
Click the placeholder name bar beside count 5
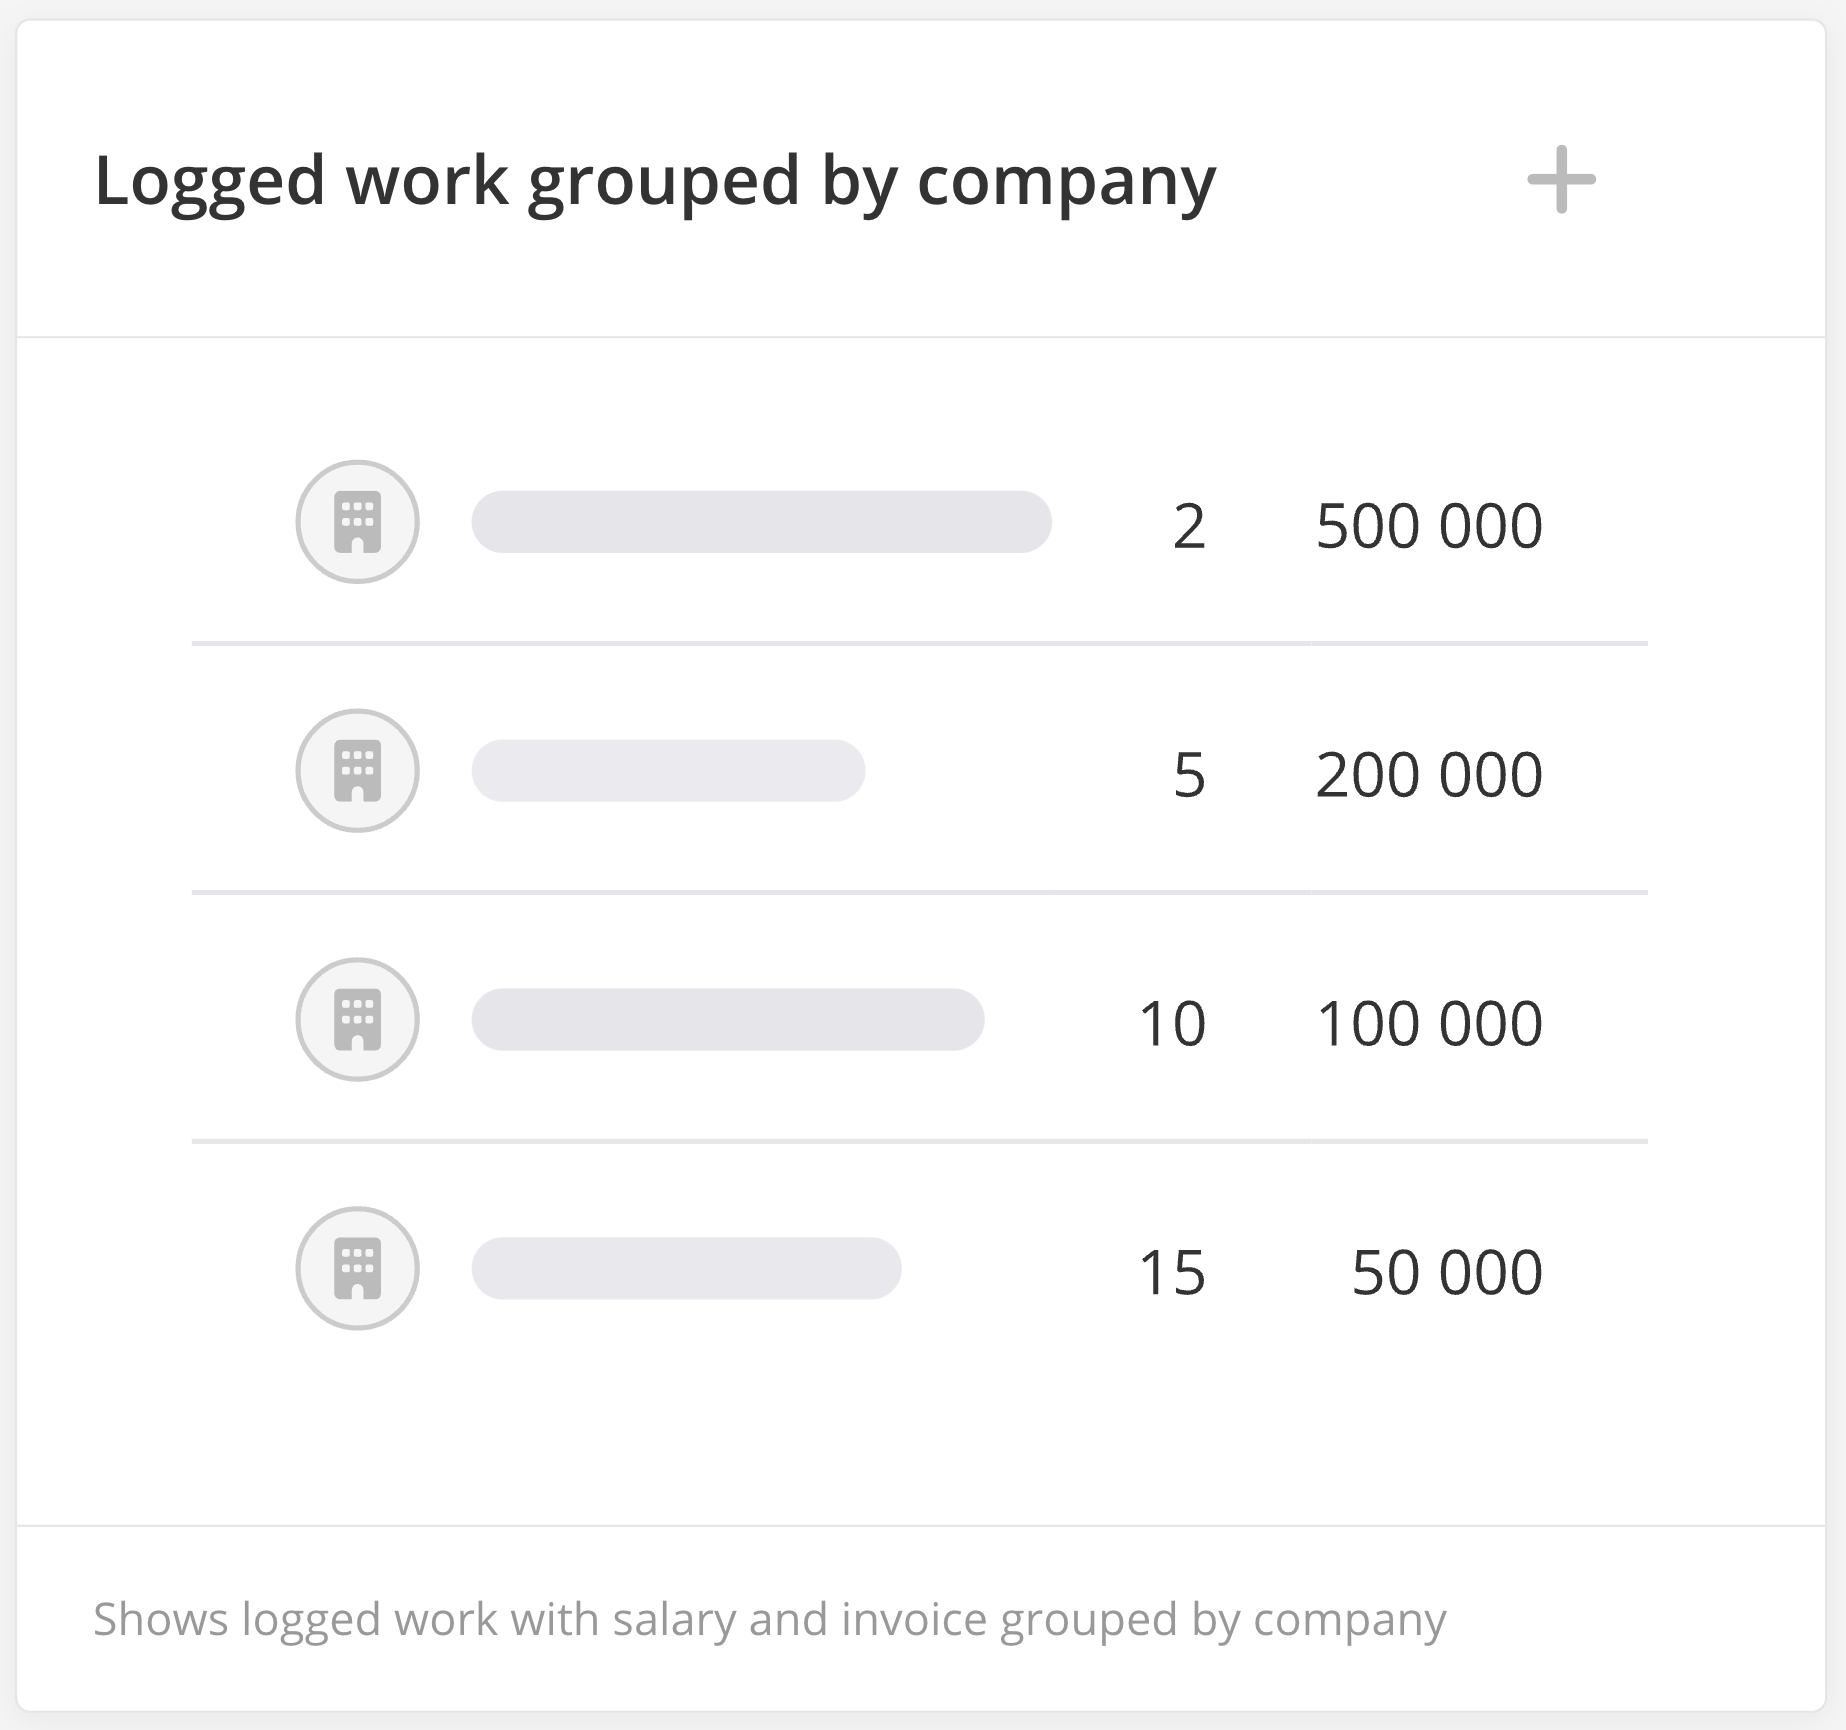pyautogui.click(x=668, y=771)
